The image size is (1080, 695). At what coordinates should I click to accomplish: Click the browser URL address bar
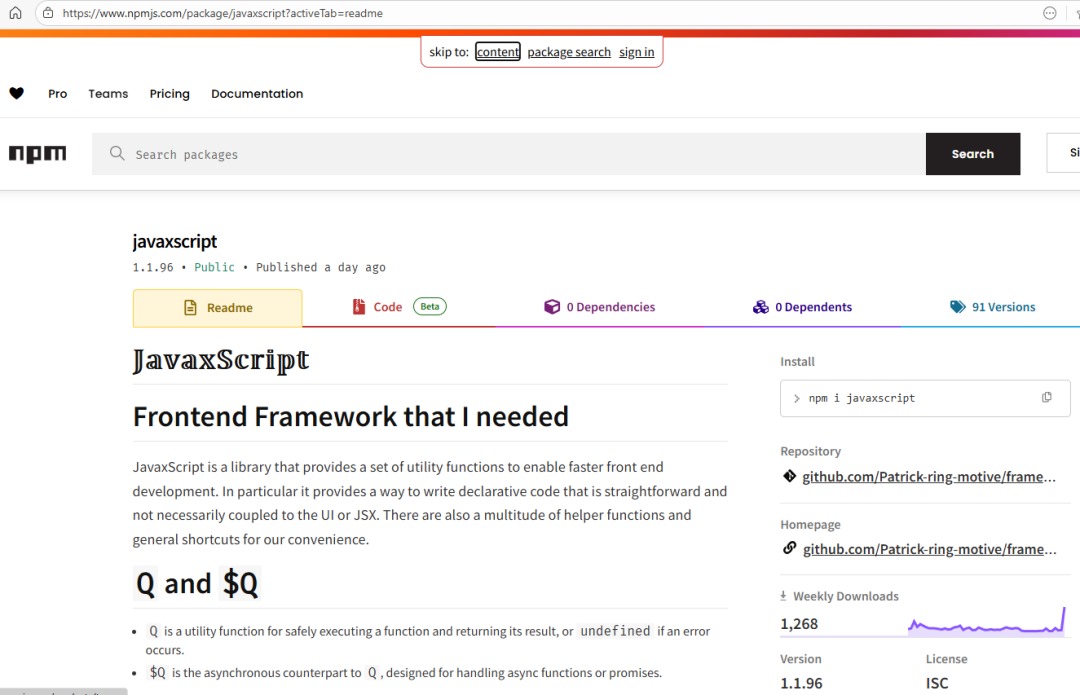pyautogui.click(x=537, y=13)
